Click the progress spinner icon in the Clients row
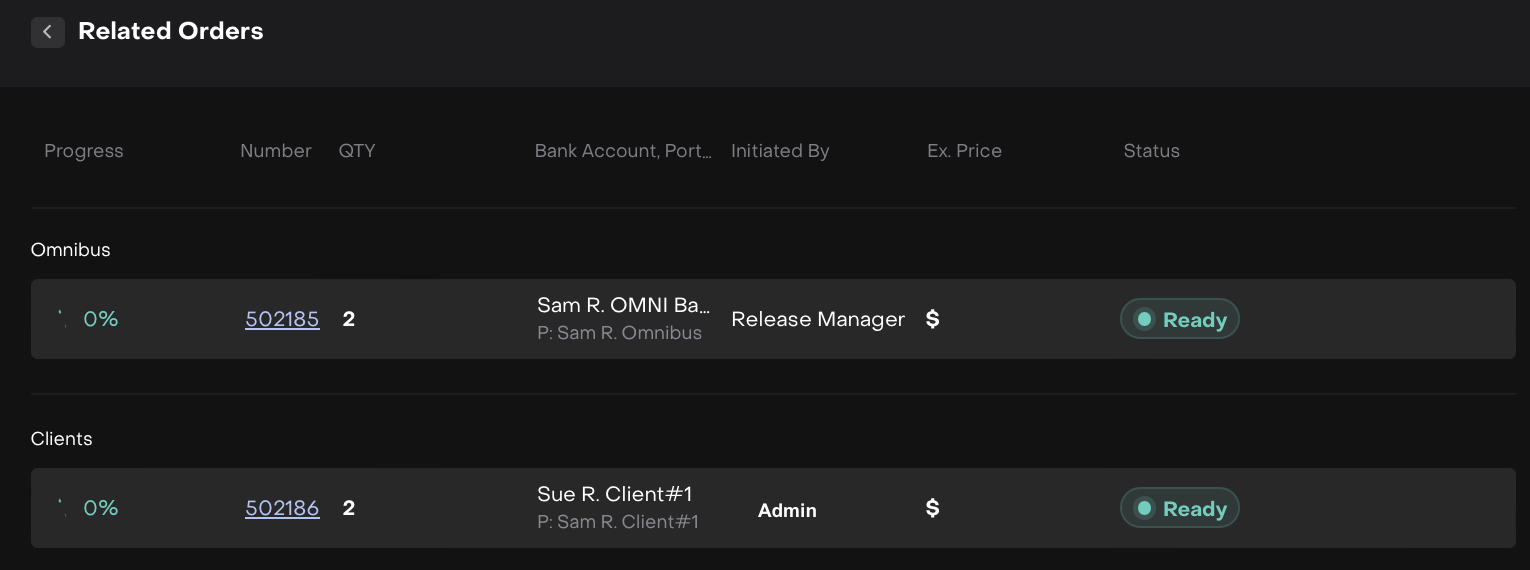Image resolution: width=1530 pixels, height=570 pixels. coord(62,508)
